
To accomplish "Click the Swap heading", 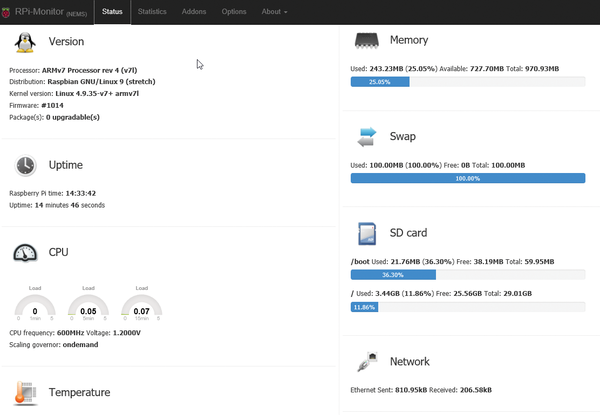I will [x=403, y=136].
